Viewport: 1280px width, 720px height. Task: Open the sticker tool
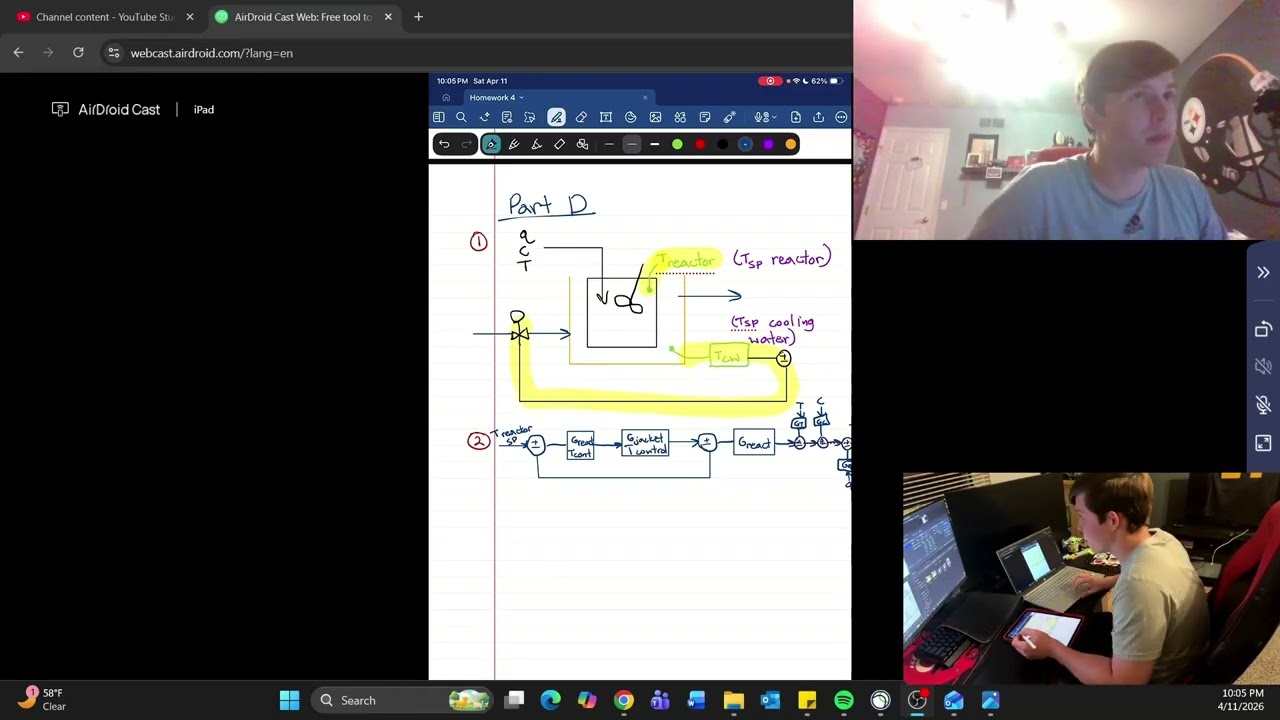630,117
